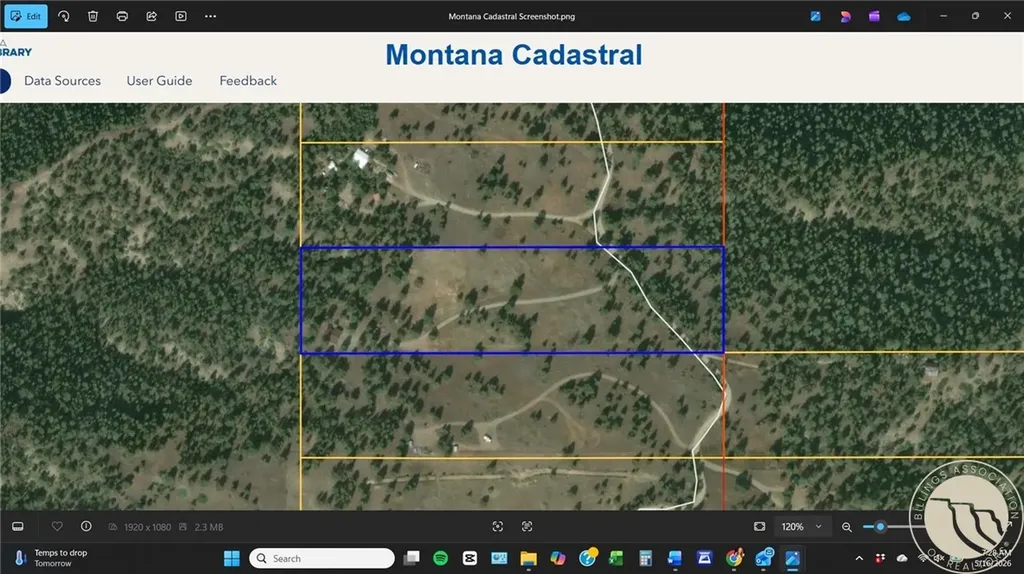This screenshot has height=574, width=1024.
Task: Delete the image using the trash icon
Action: click(93, 16)
